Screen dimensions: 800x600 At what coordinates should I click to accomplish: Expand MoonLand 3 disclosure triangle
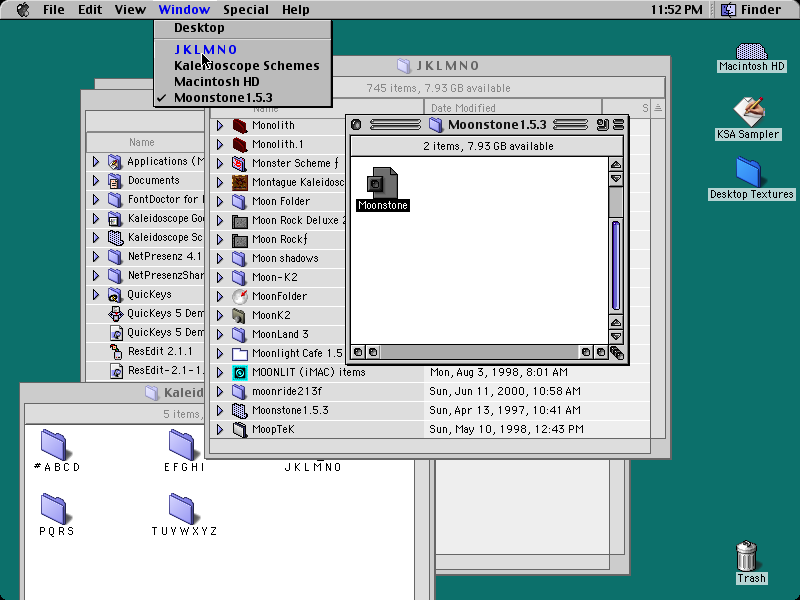pyautogui.click(x=220, y=334)
